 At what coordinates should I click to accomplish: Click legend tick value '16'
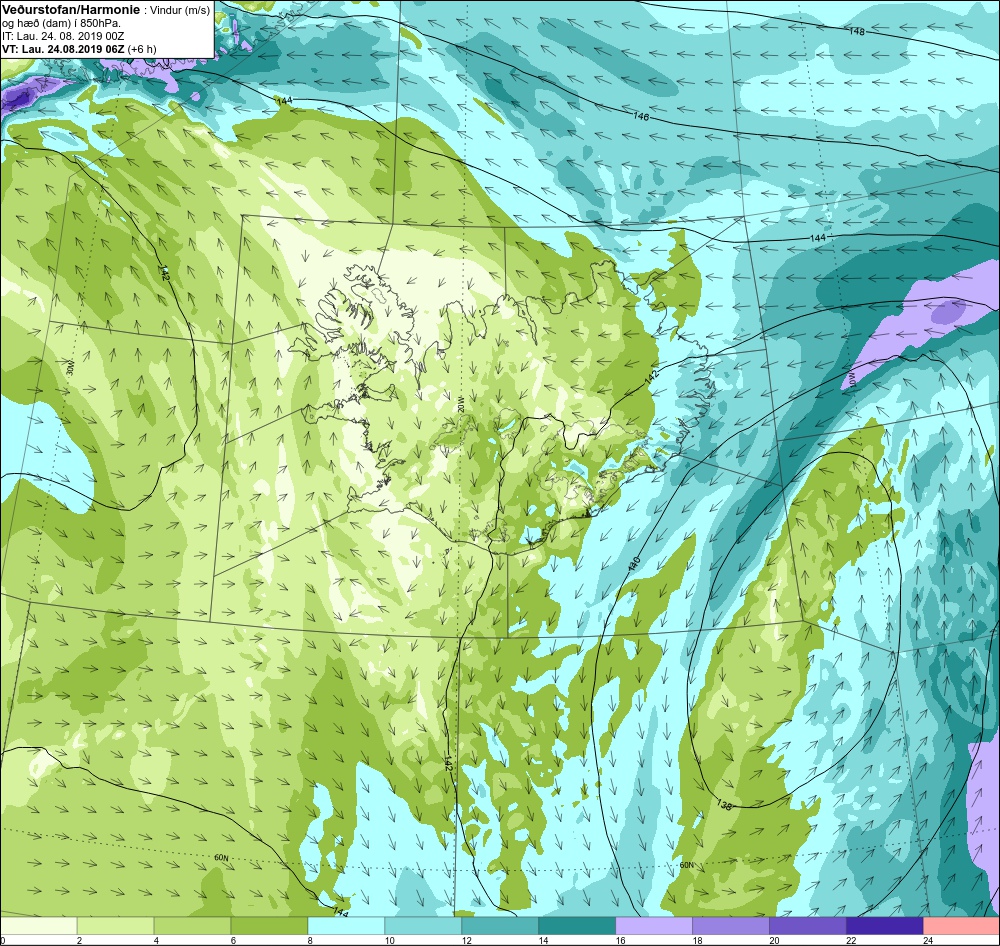[620, 940]
